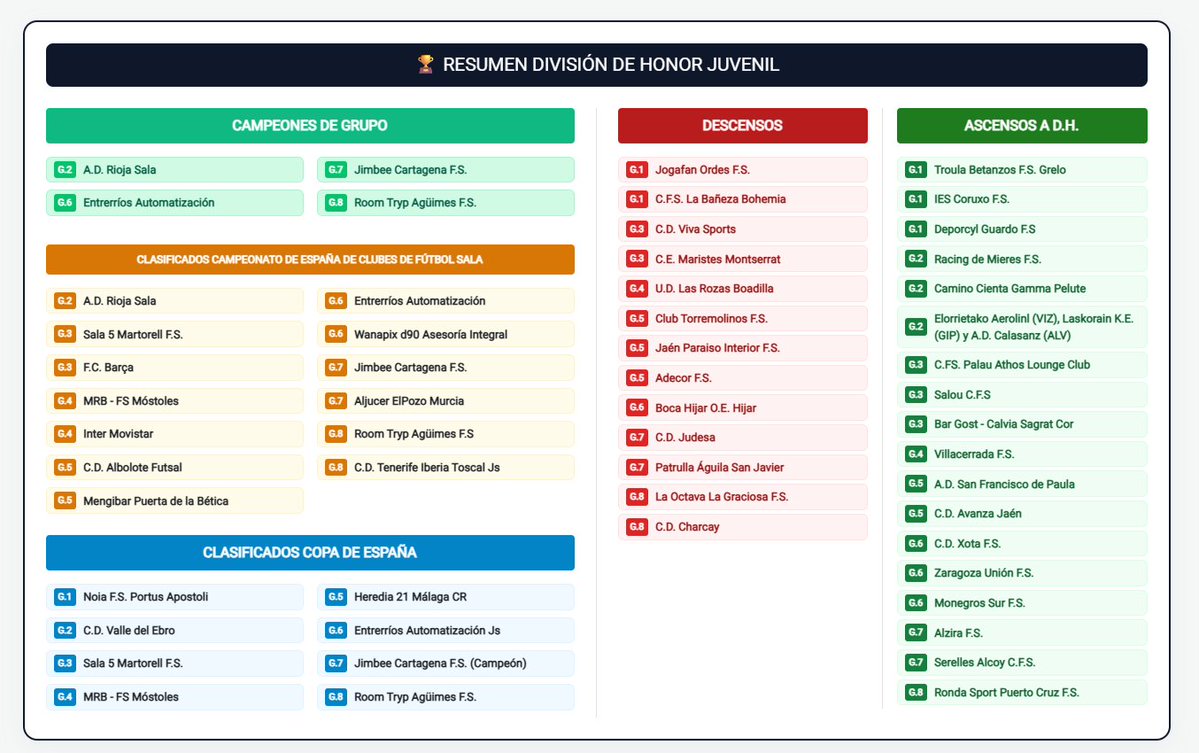Click La Octava La Graciosa F.S.
Image resolution: width=1199 pixels, height=753 pixels.
[742, 497]
